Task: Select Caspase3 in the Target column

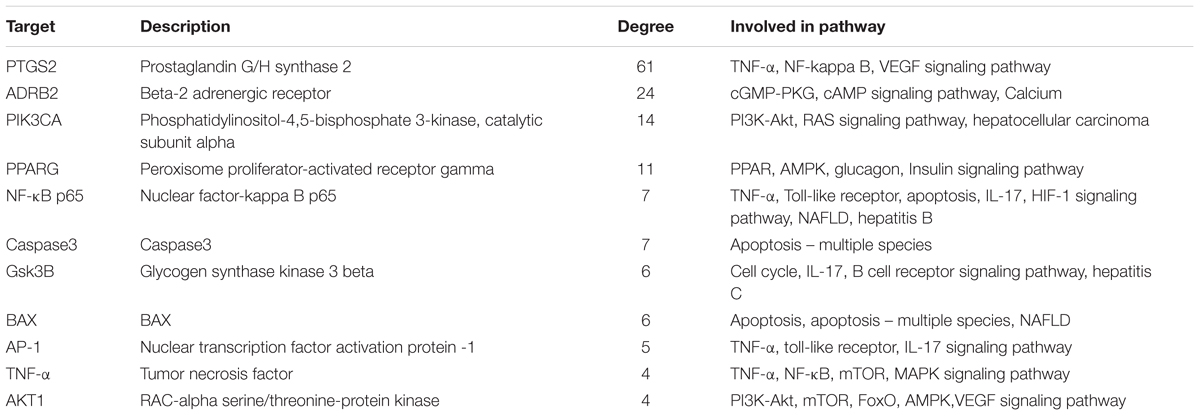Action: pos(36,246)
